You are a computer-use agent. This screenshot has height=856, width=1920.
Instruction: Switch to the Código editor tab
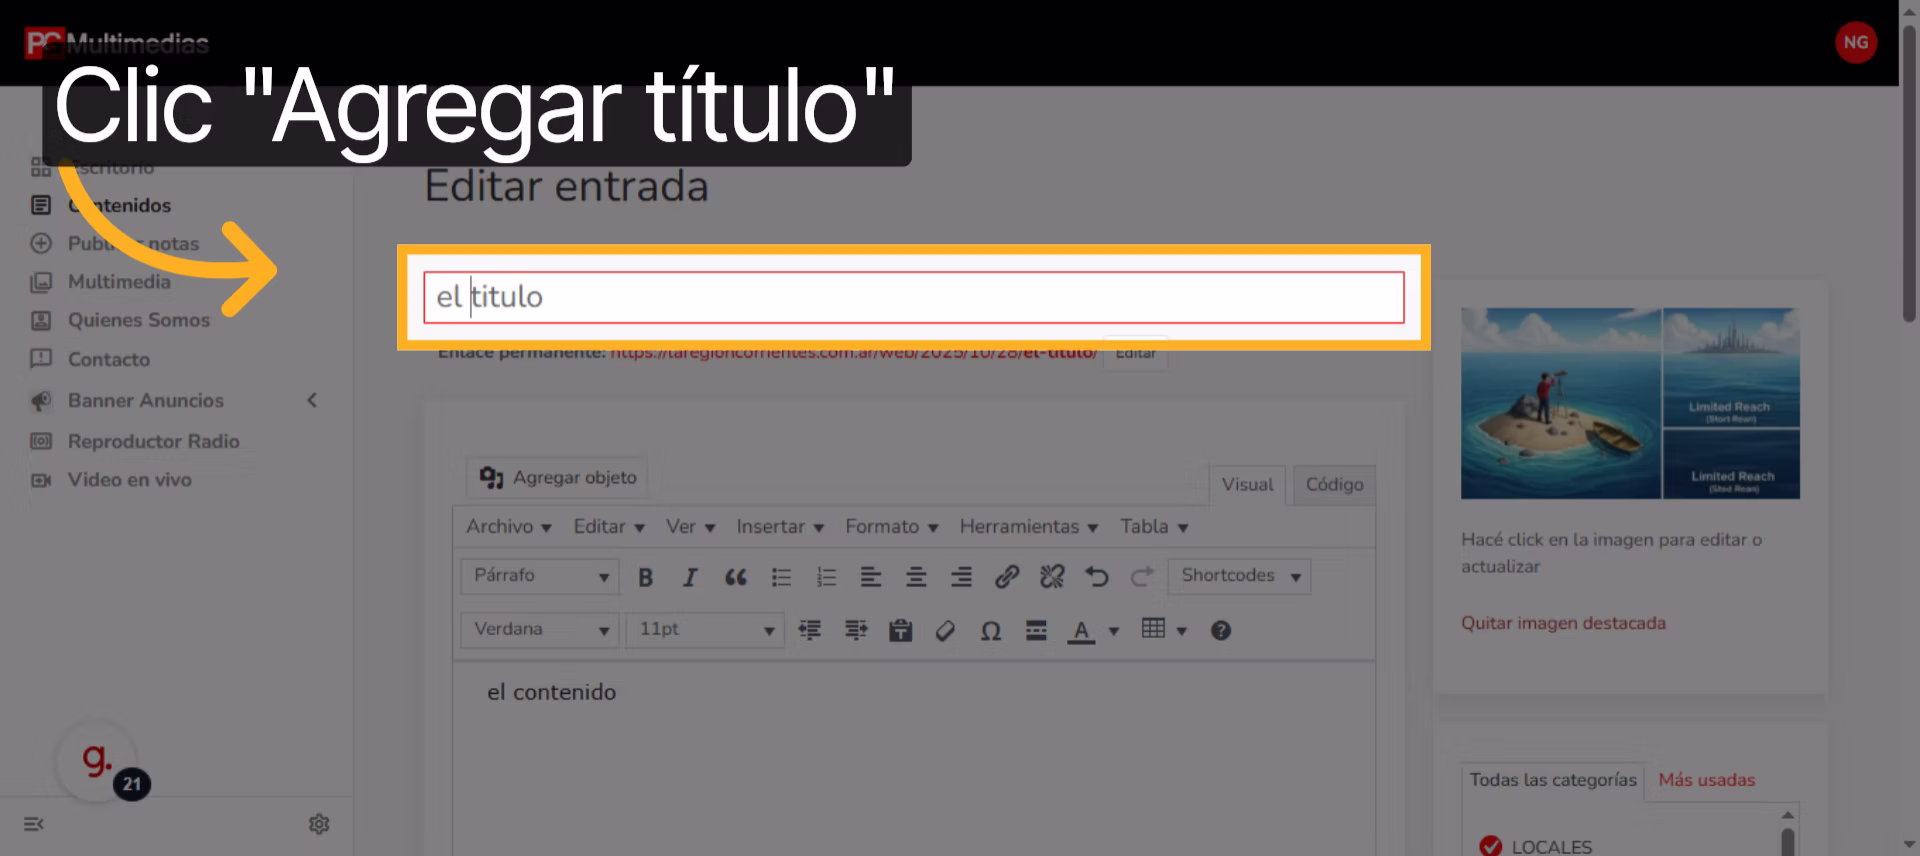1334,484
